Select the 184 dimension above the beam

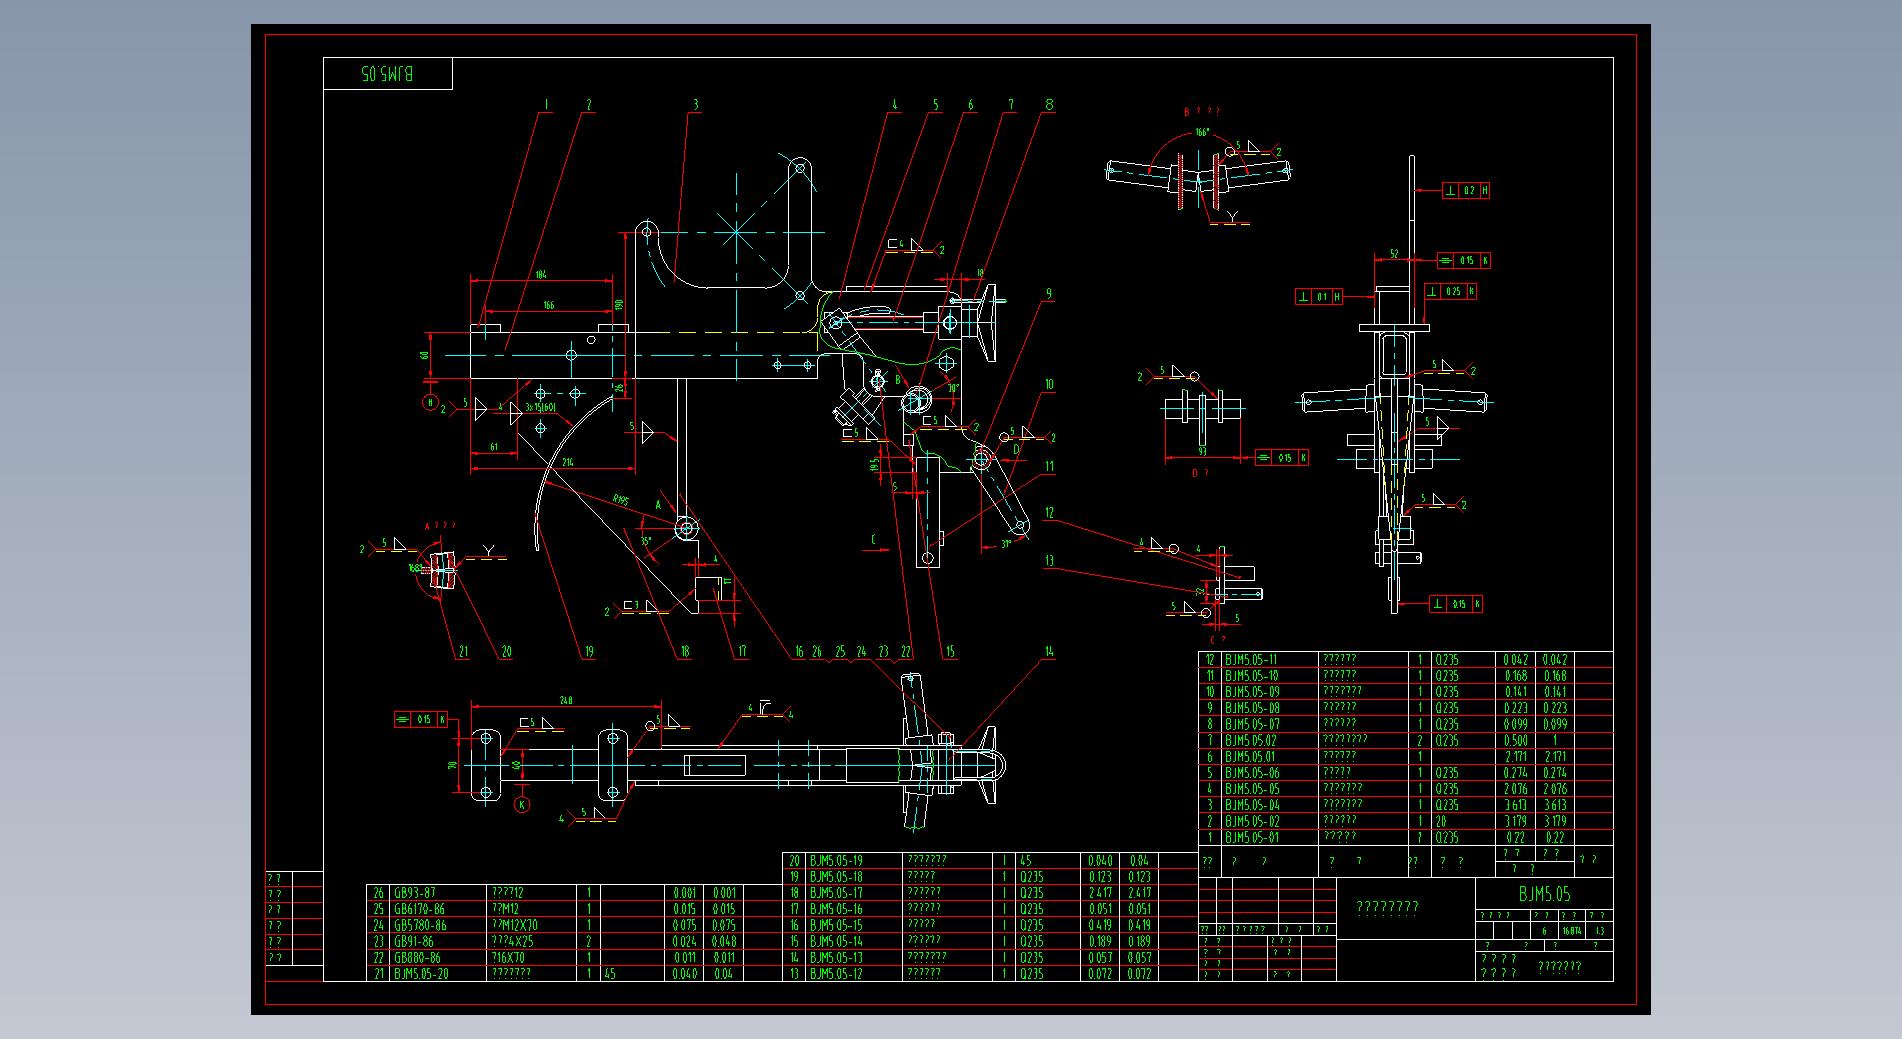541,274
